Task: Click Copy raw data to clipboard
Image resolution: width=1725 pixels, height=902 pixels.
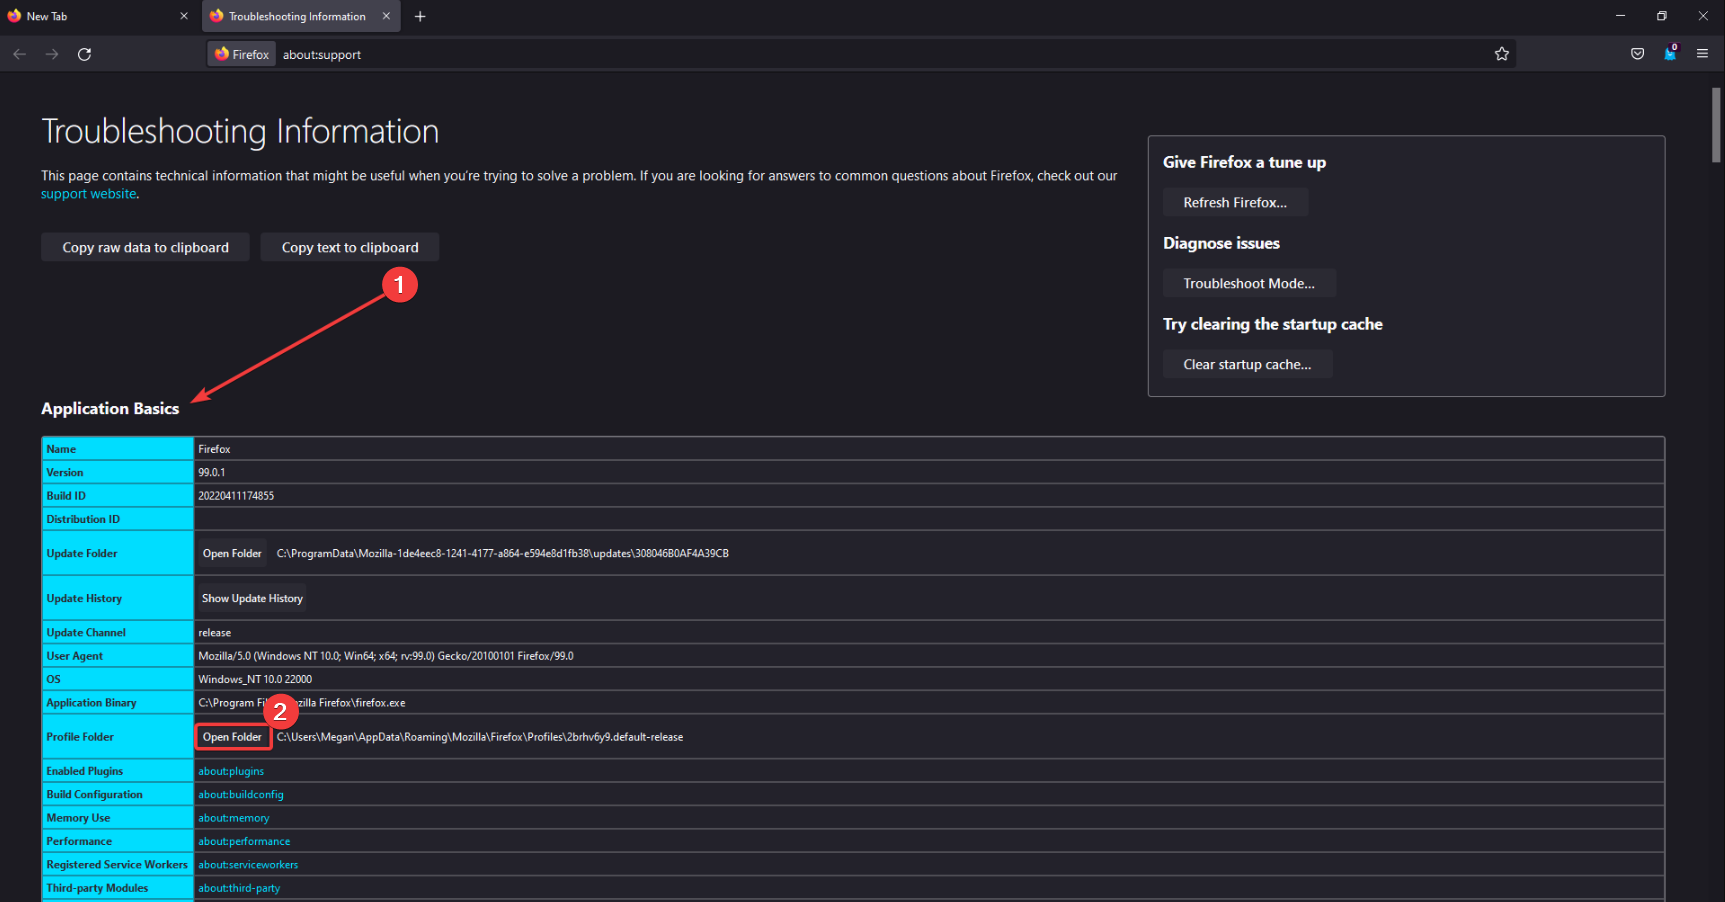Action: [x=145, y=247]
